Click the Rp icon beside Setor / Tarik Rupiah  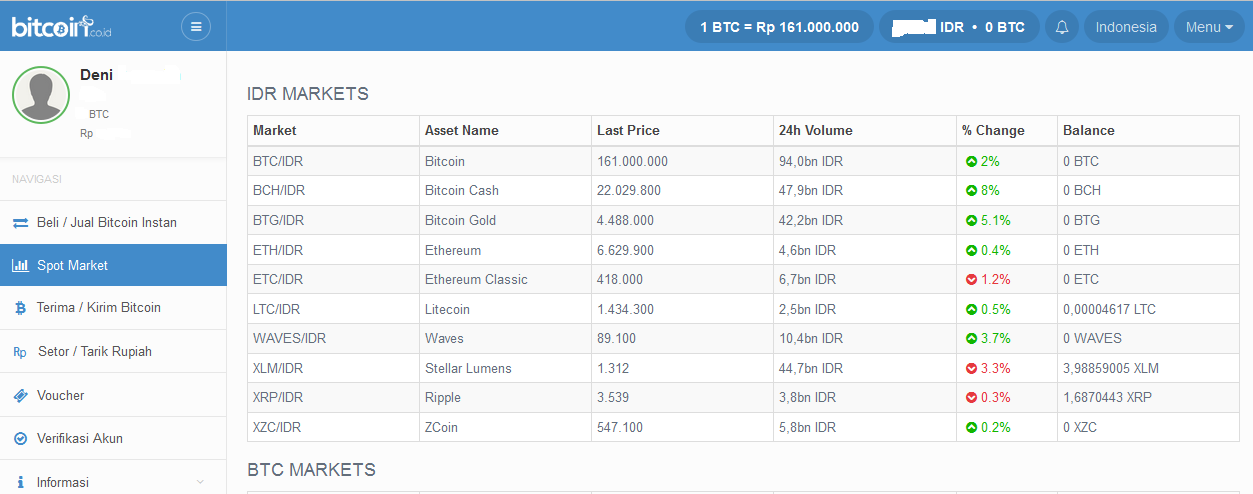tap(20, 352)
